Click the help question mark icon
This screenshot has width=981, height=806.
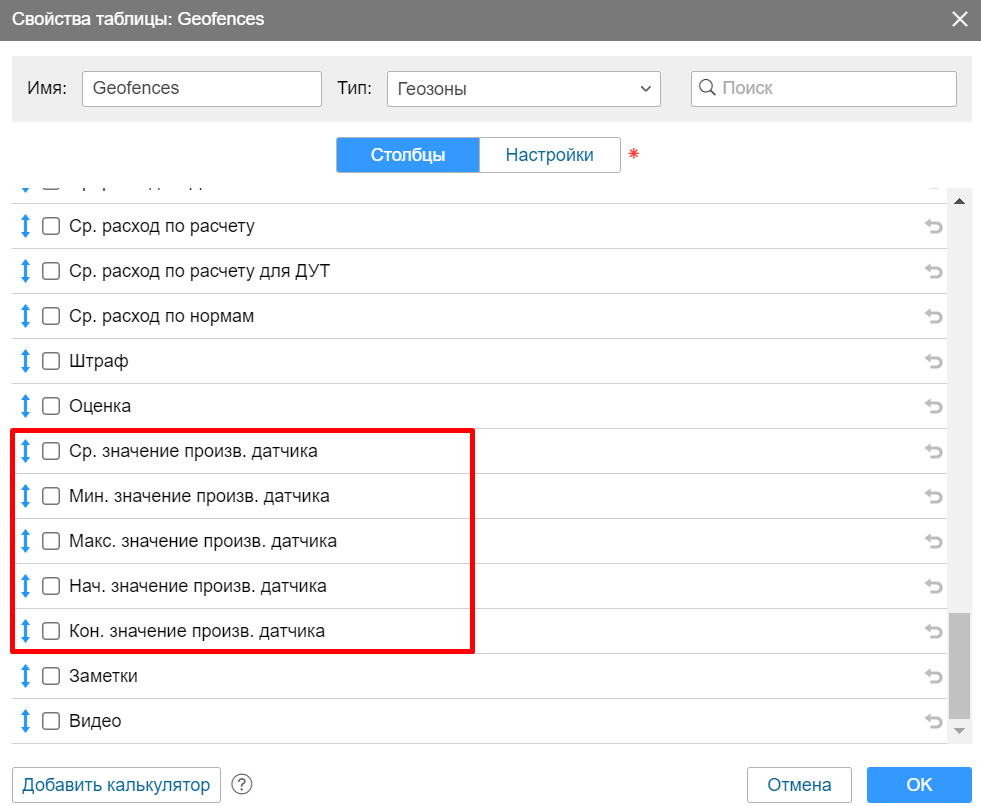241,785
